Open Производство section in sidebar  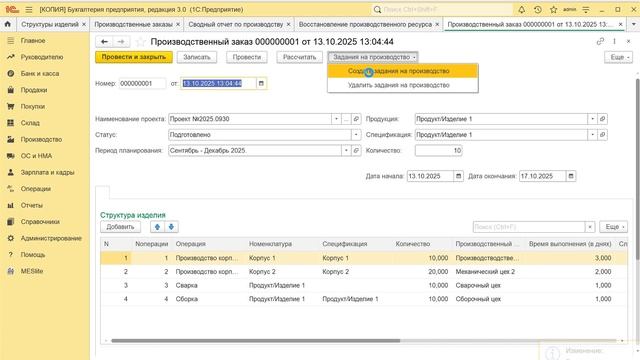click(x=41, y=140)
